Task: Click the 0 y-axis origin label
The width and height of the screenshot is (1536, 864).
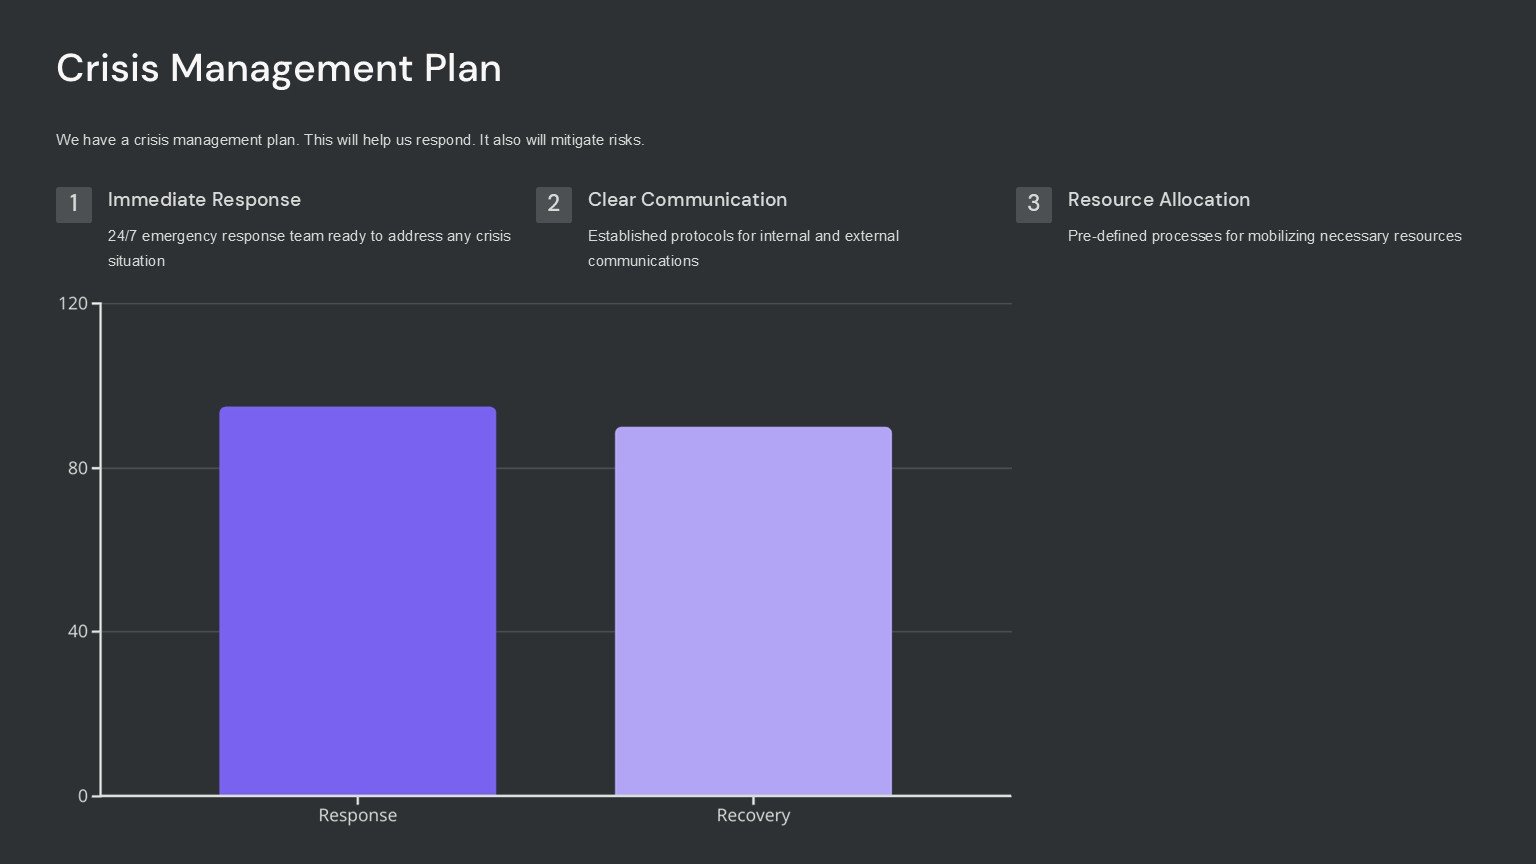Action: coord(83,796)
